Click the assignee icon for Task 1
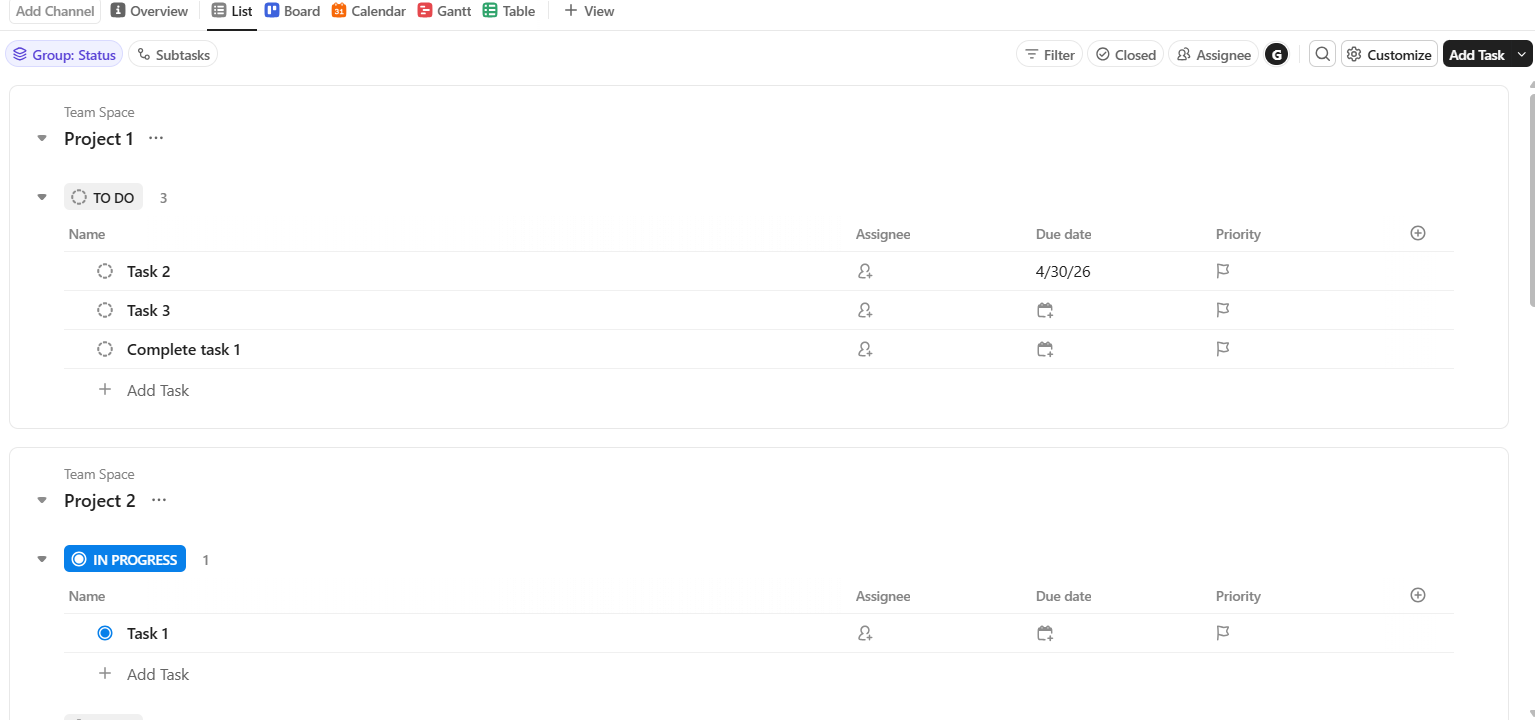 pos(865,633)
